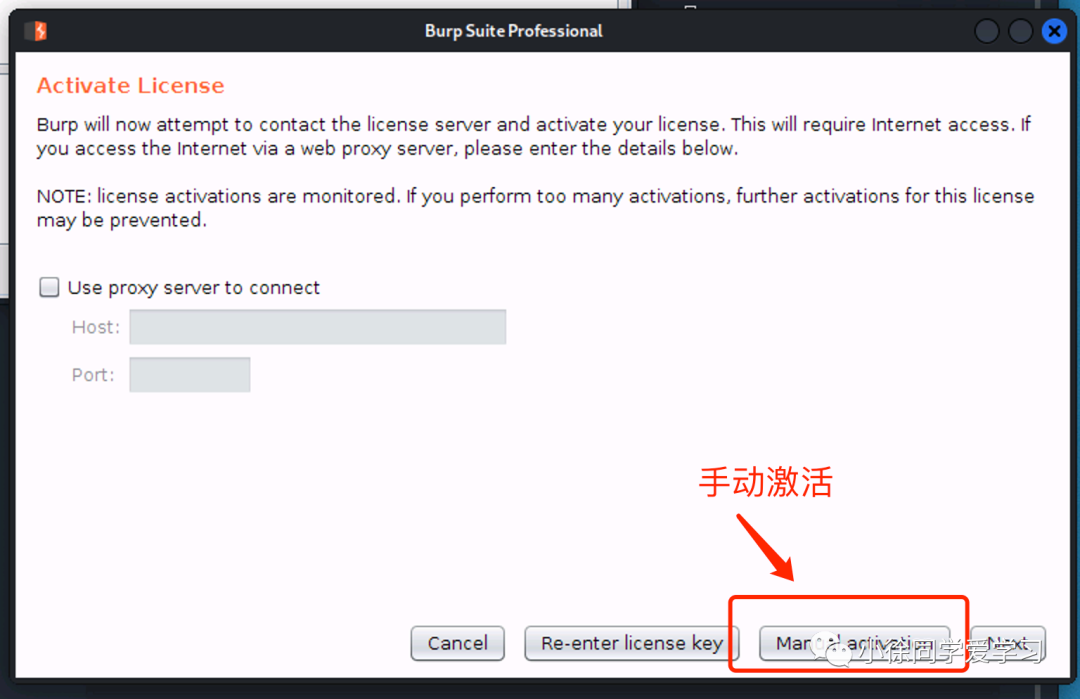1080x699 pixels.
Task: Select the Manual activation button
Action: [x=854, y=643]
